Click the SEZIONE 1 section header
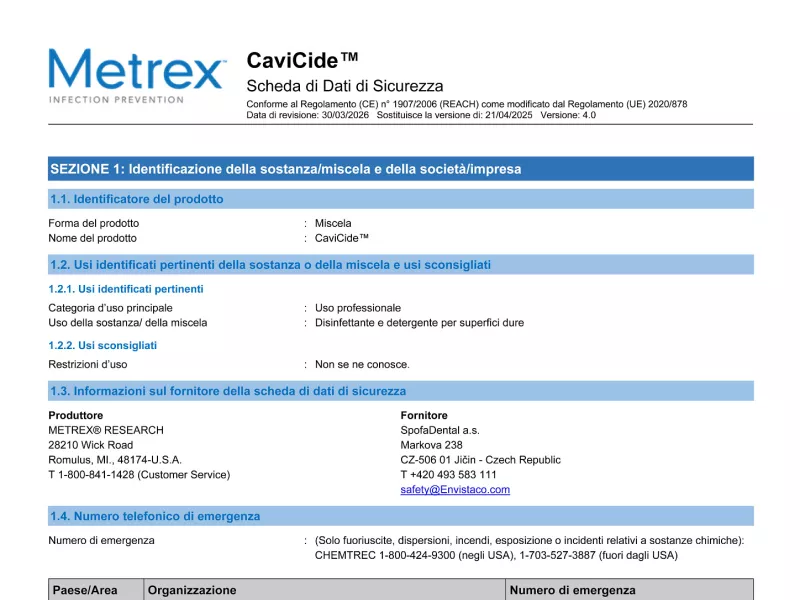Viewport: 800px width, 600px height. pyautogui.click(x=401, y=169)
